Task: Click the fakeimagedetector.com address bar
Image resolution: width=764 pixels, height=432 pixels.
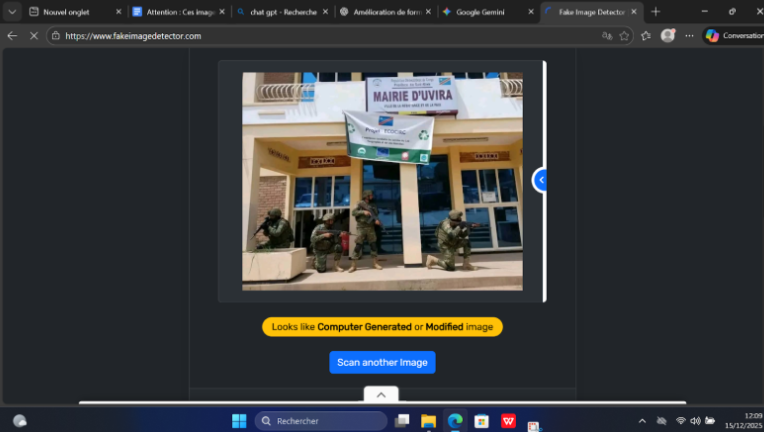Action: pos(300,35)
